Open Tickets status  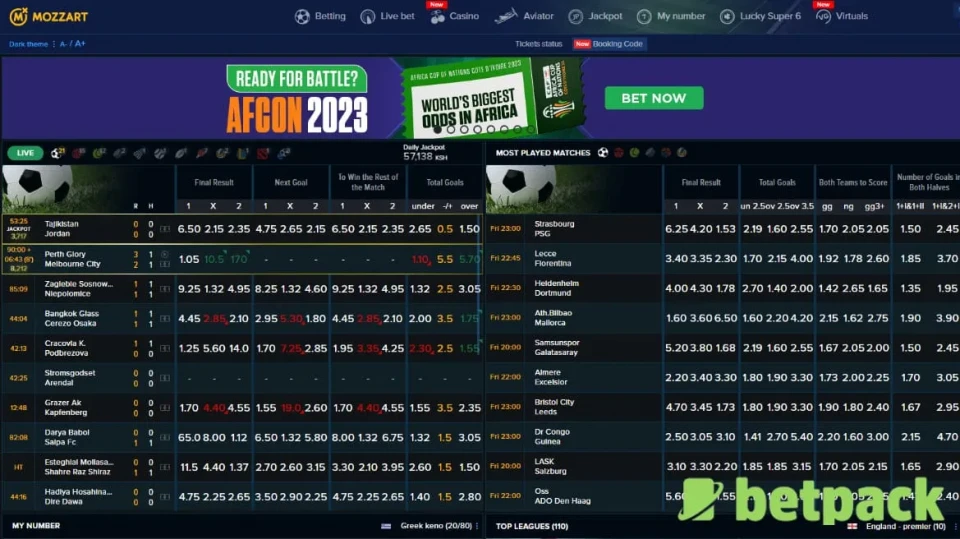click(539, 44)
